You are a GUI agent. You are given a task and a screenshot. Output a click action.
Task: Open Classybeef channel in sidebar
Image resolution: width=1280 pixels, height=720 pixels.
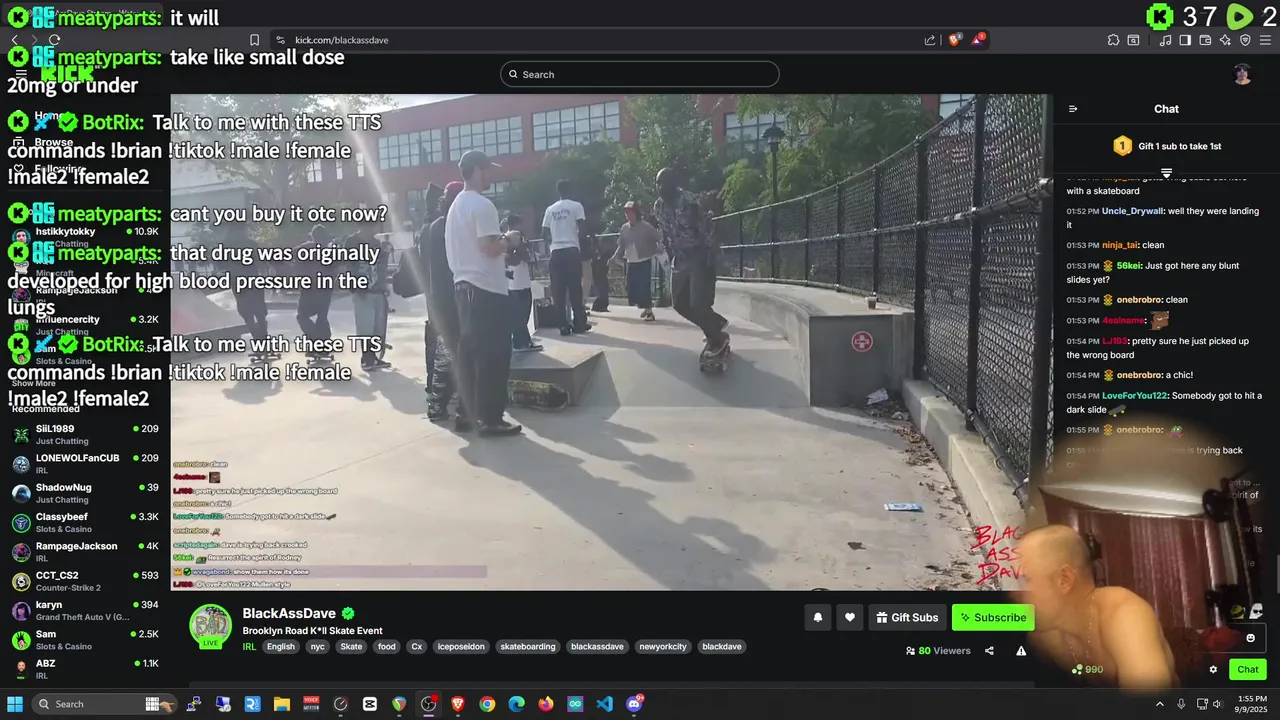85,522
